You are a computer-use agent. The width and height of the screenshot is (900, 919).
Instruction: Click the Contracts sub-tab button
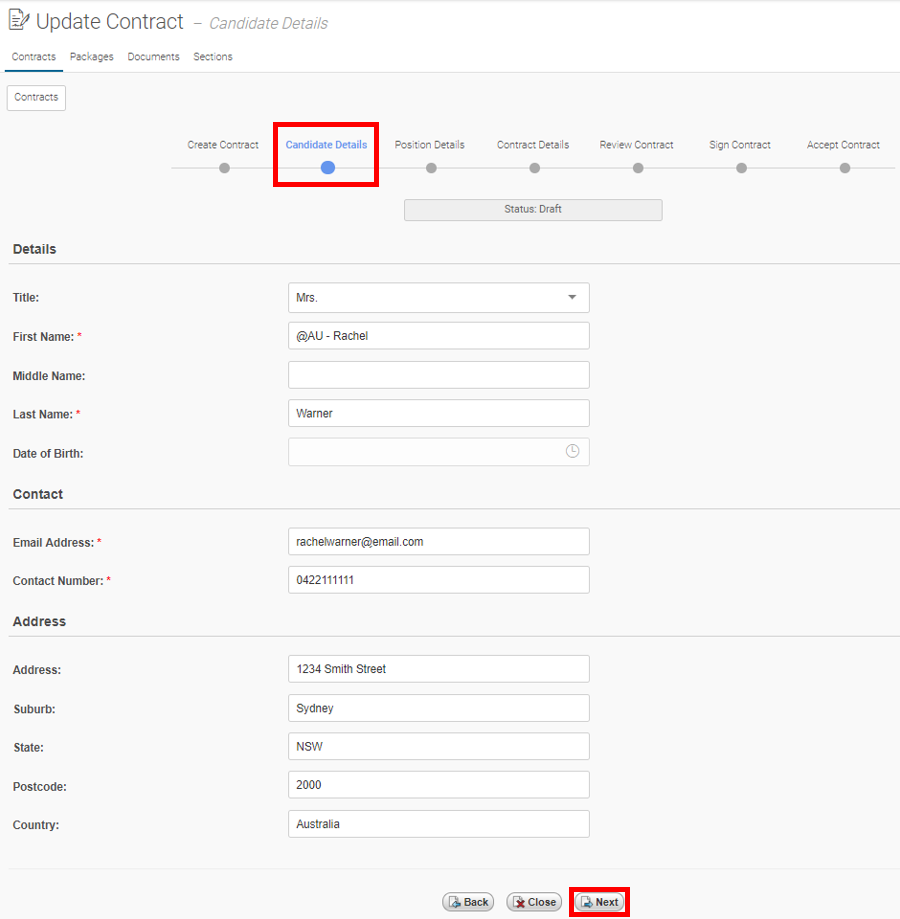[x=36, y=97]
